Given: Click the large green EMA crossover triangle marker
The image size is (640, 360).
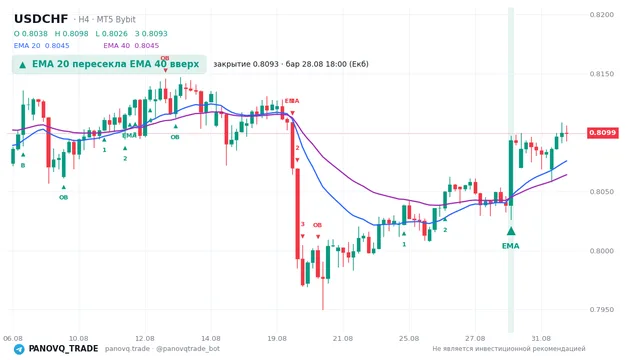Looking at the screenshot, I should 511,231.
